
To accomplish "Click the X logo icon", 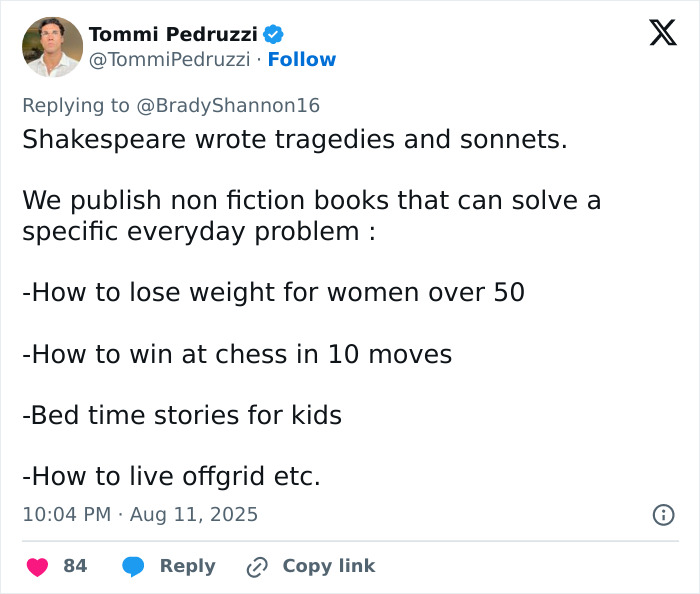I will click(x=662, y=33).
